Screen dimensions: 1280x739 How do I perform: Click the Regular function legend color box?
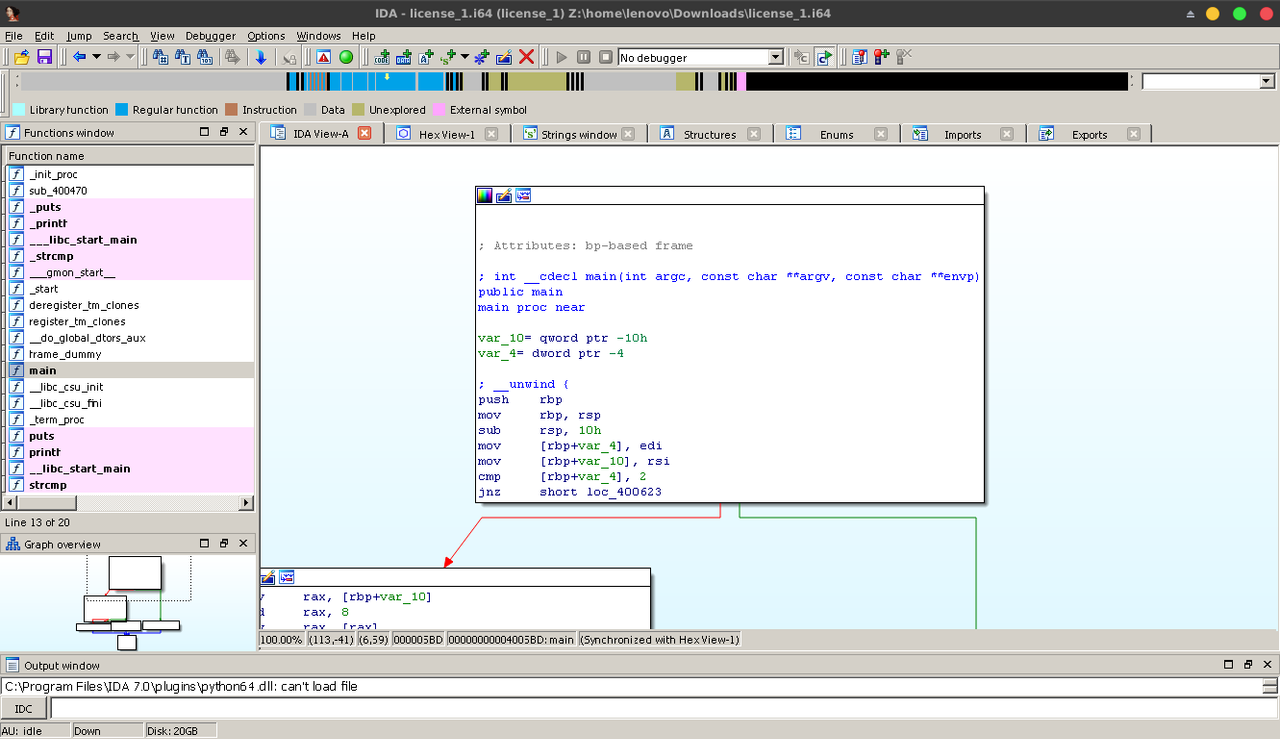121,110
